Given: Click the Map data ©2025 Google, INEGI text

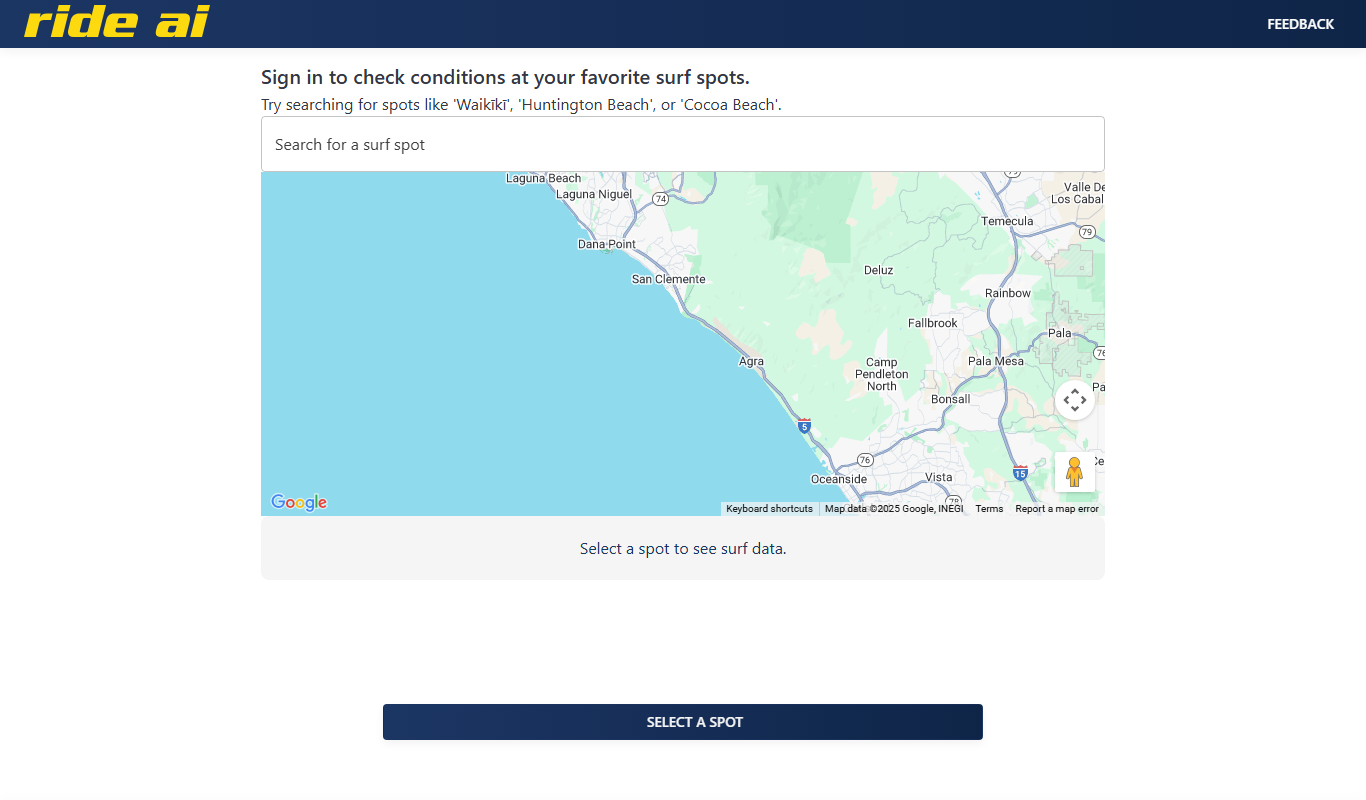Looking at the screenshot, I should click(894, 509).
